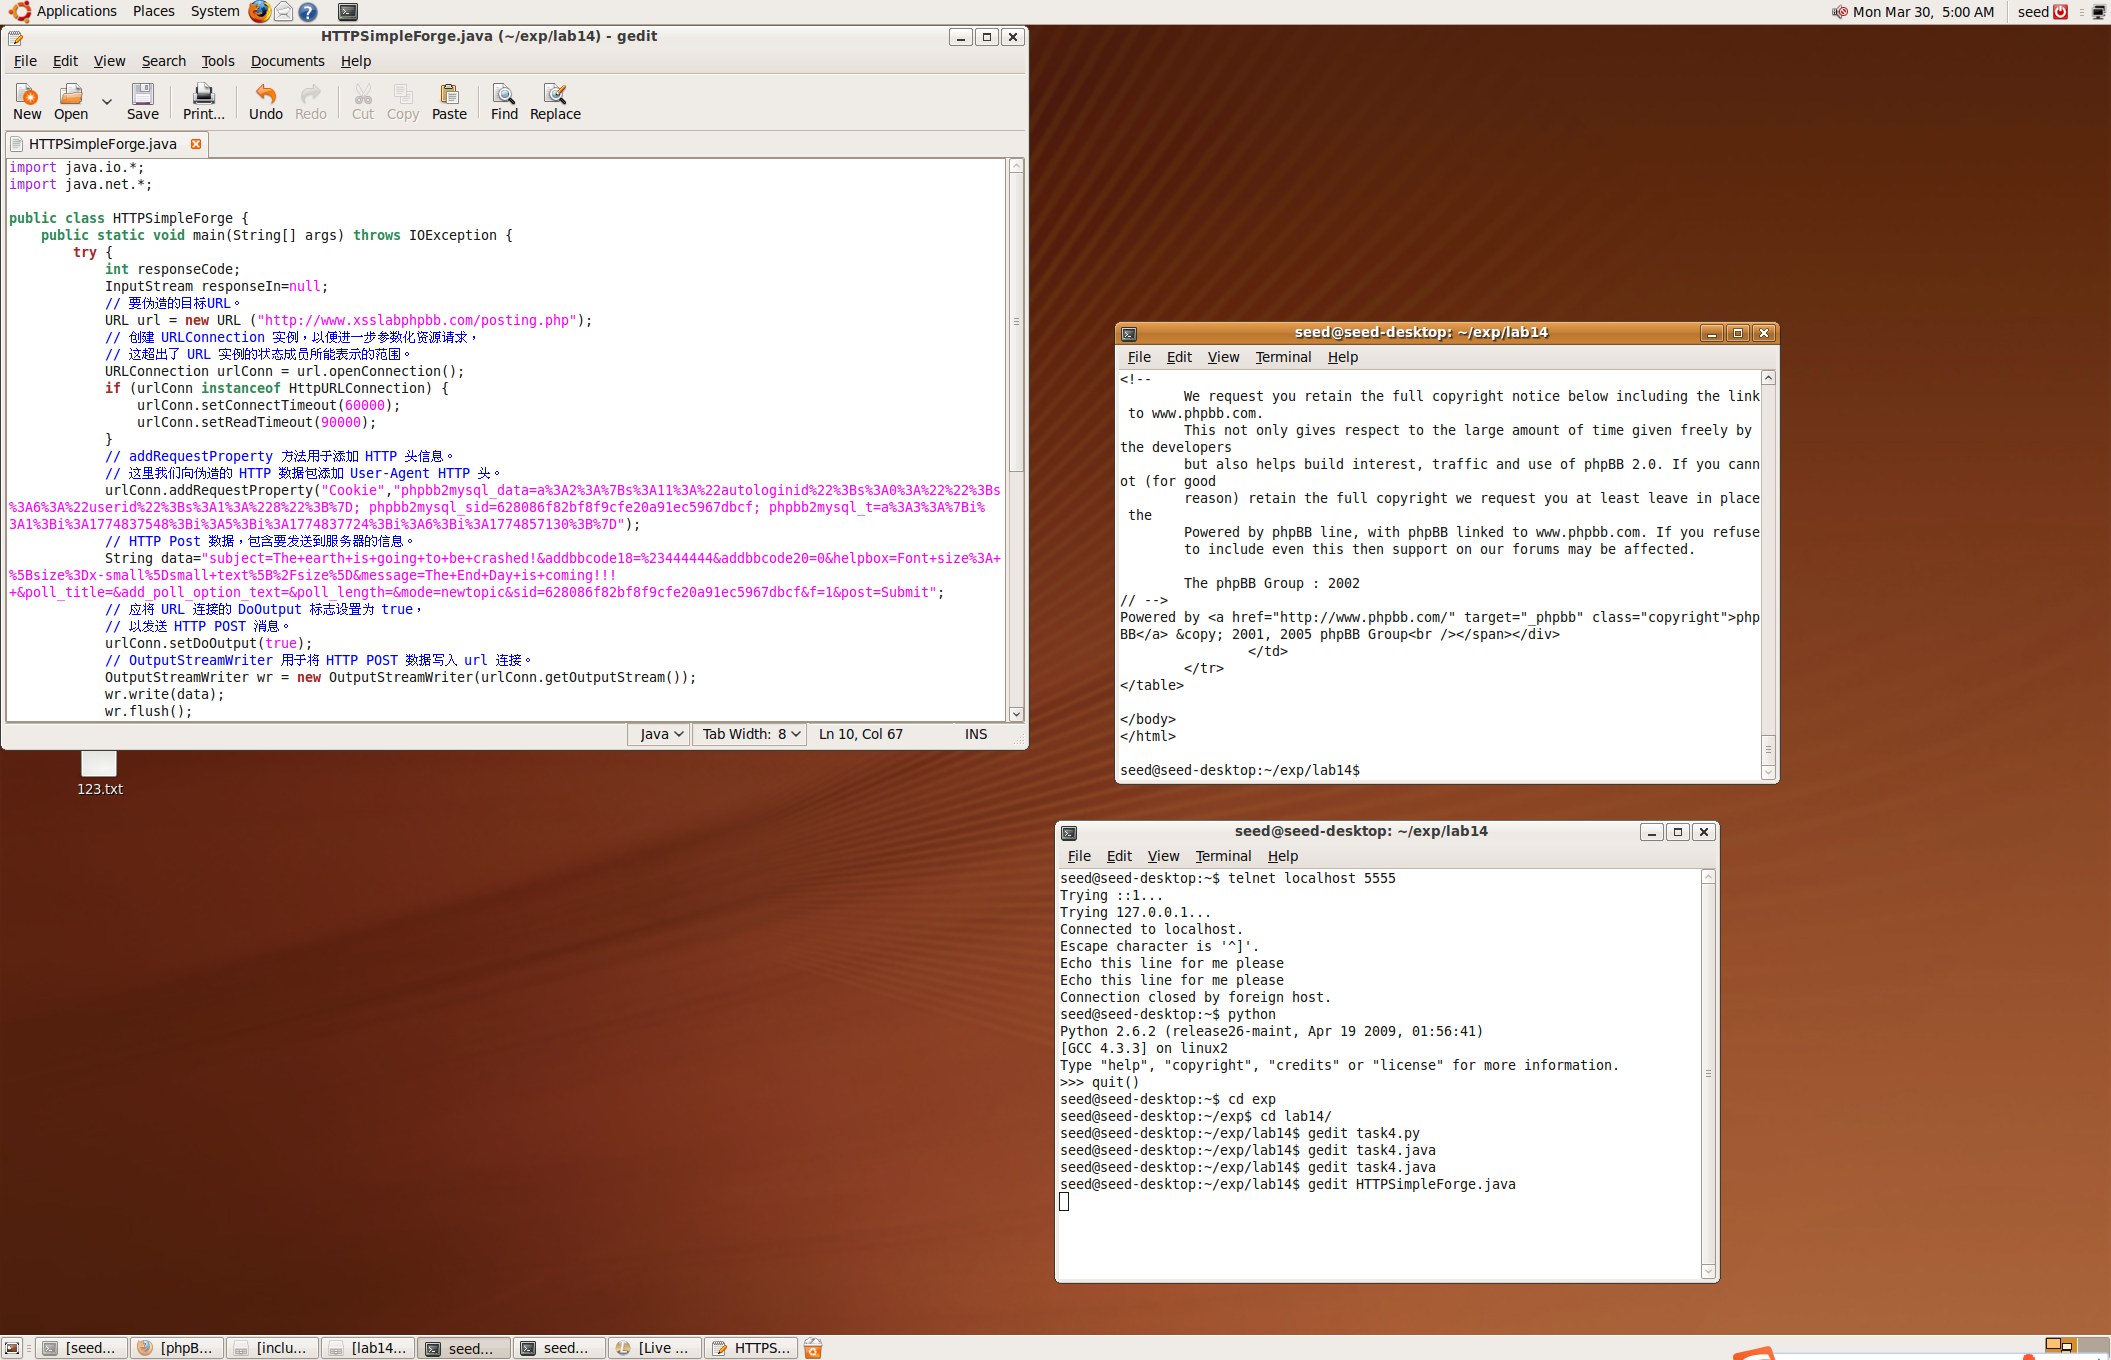This screenshot has width=2111, height=1360.
Task: Open the Find tool in gedit
Action: [x=504, y=101]
